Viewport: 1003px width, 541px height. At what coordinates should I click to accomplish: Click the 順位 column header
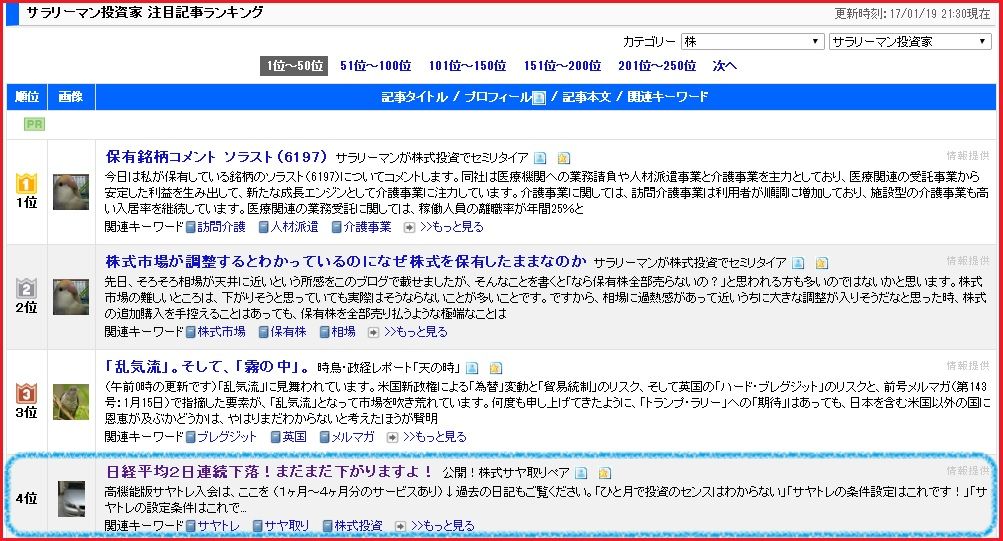tap(27, 97)
